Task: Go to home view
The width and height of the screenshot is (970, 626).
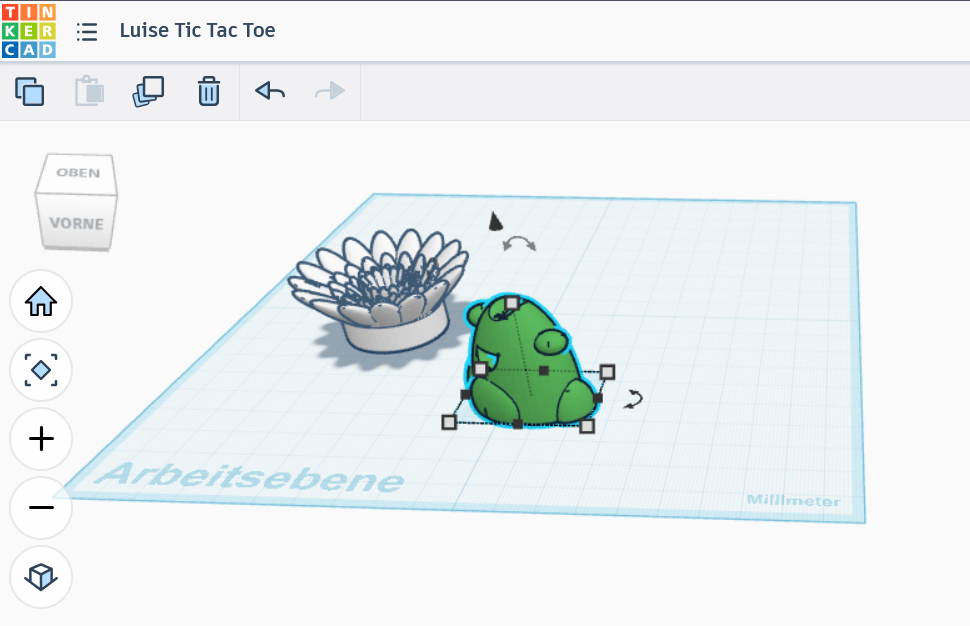Action: (x=41, y=301)
